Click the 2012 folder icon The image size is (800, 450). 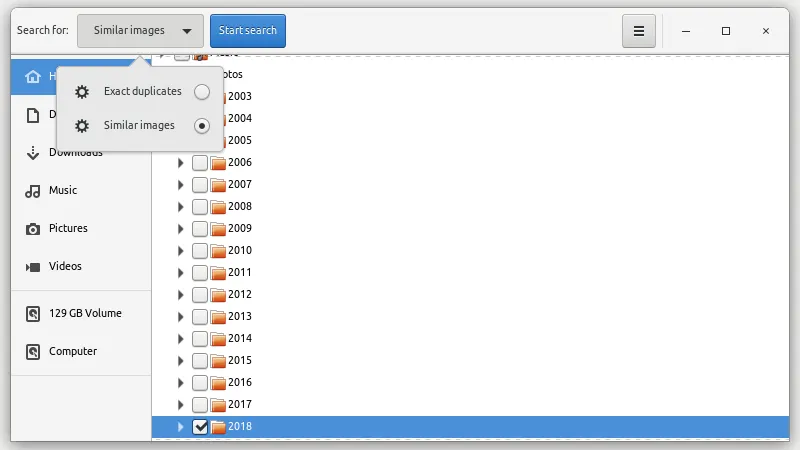pos(218,295)
